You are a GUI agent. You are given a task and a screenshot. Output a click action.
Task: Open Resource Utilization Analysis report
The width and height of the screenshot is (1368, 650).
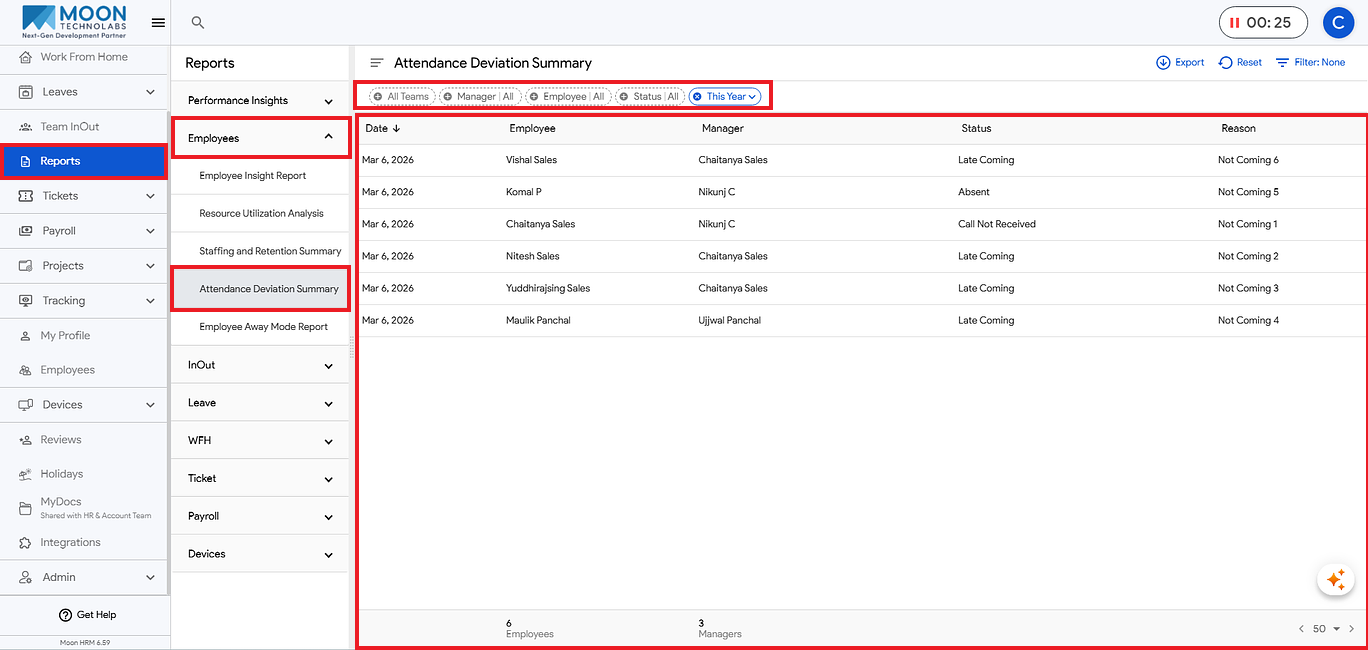tap(260, 214)
